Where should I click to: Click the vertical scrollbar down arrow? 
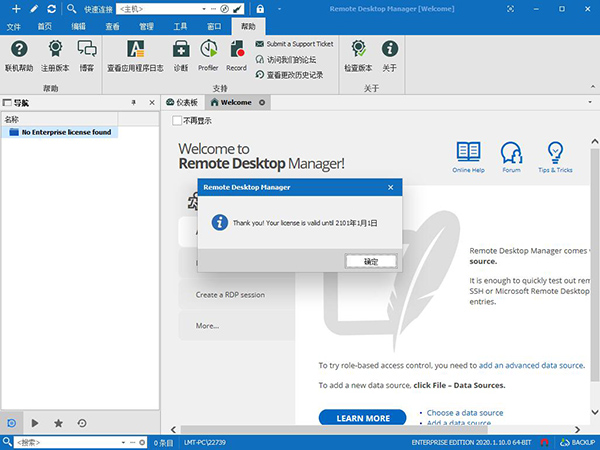[595, 412]
